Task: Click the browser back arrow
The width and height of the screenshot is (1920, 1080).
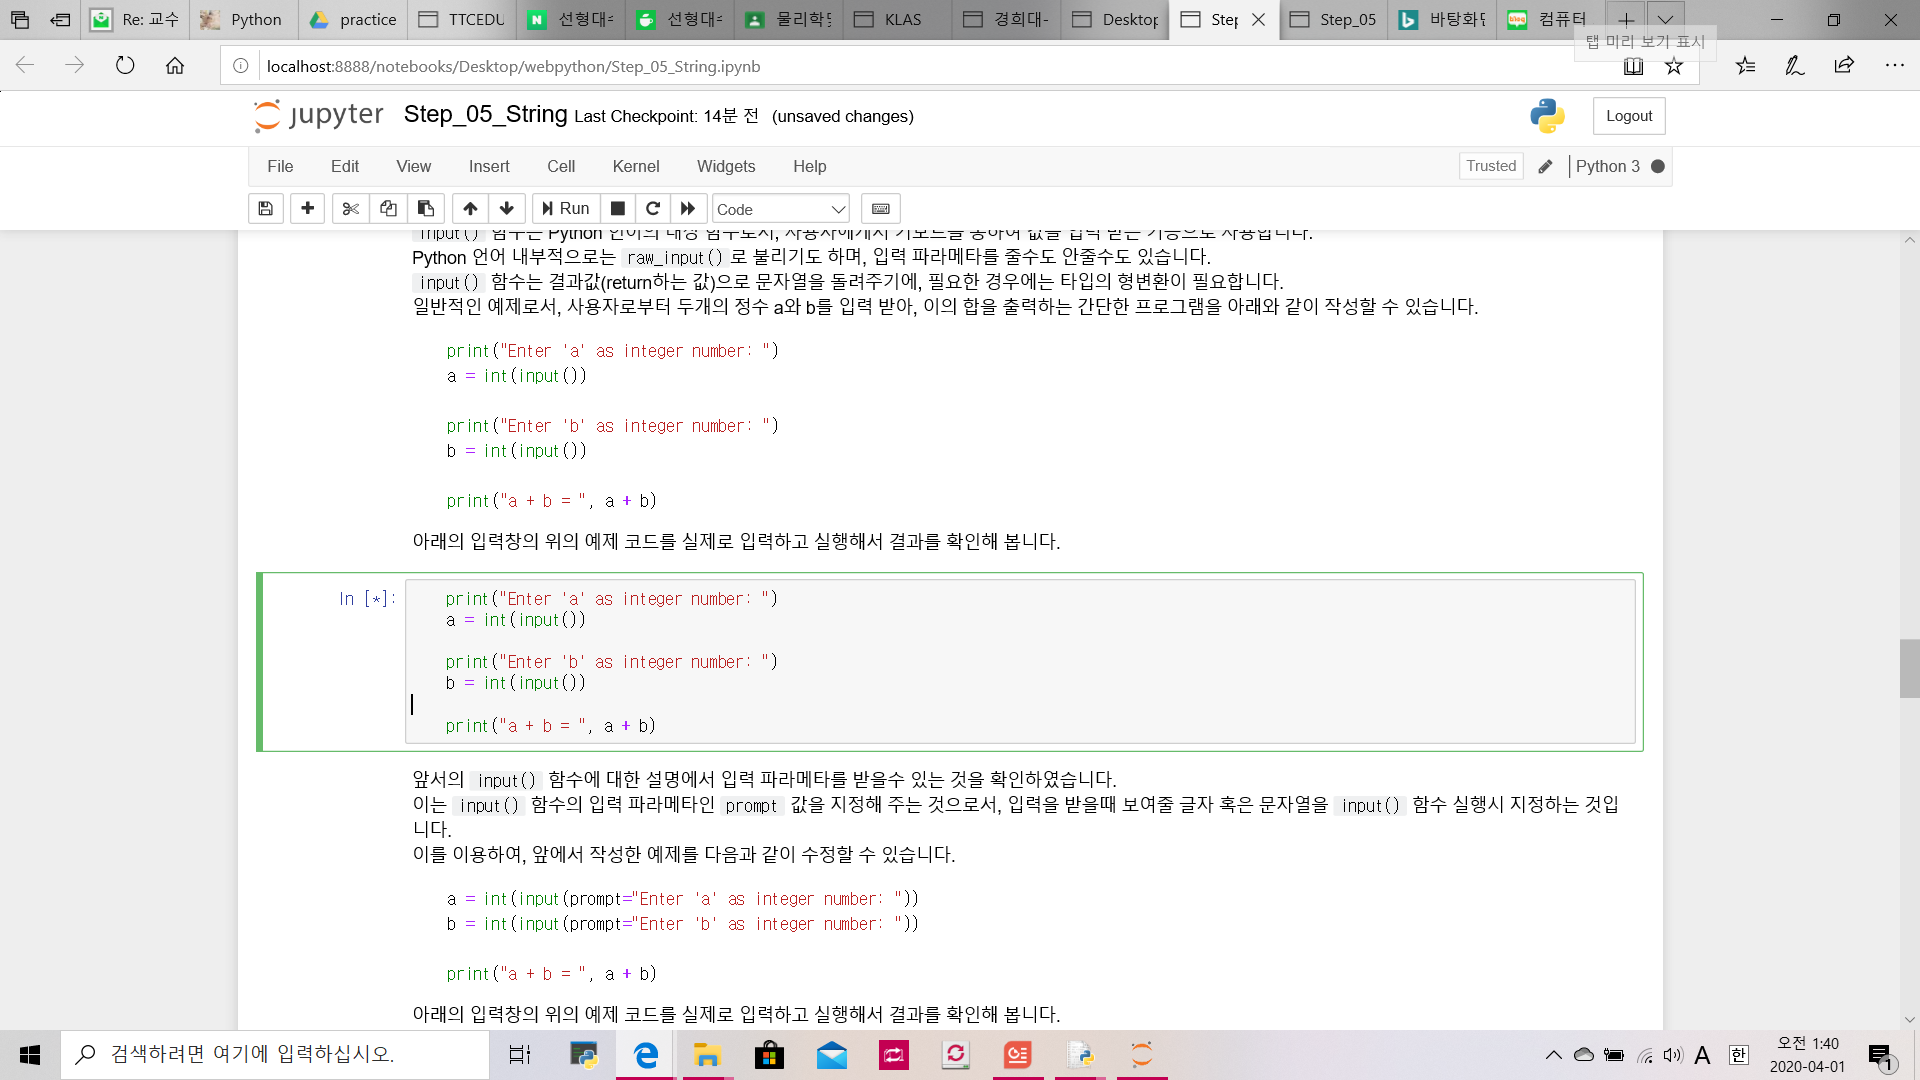Action: coord(25,66)
